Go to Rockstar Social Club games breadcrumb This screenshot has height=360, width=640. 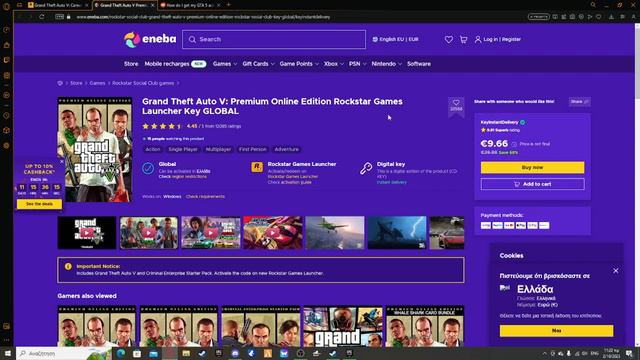pos(143,83)
